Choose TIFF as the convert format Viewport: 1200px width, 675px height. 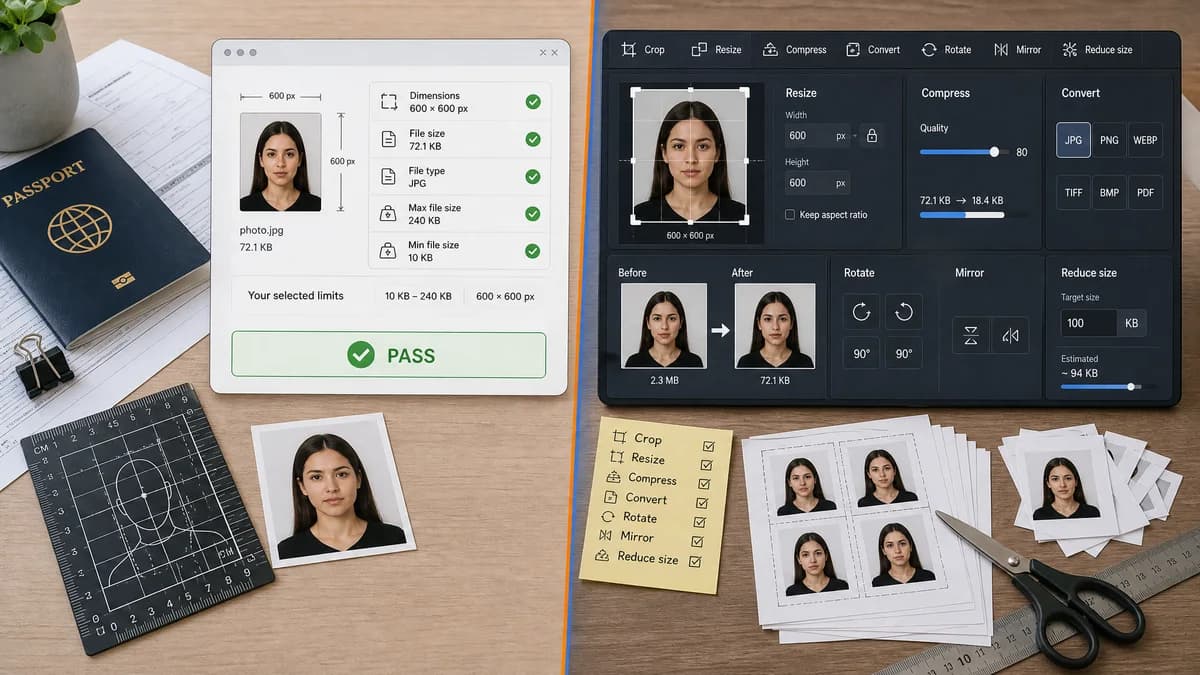tap(1073, 192)
